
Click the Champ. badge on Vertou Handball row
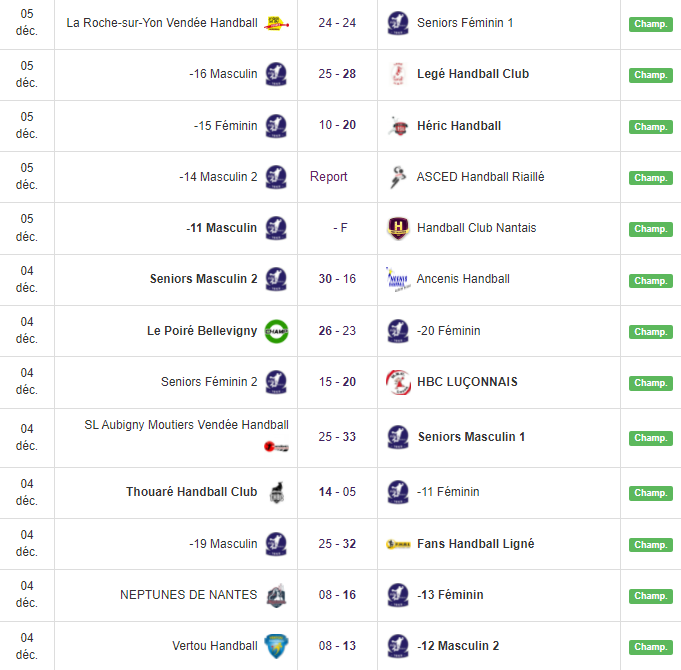pos(650,647)
